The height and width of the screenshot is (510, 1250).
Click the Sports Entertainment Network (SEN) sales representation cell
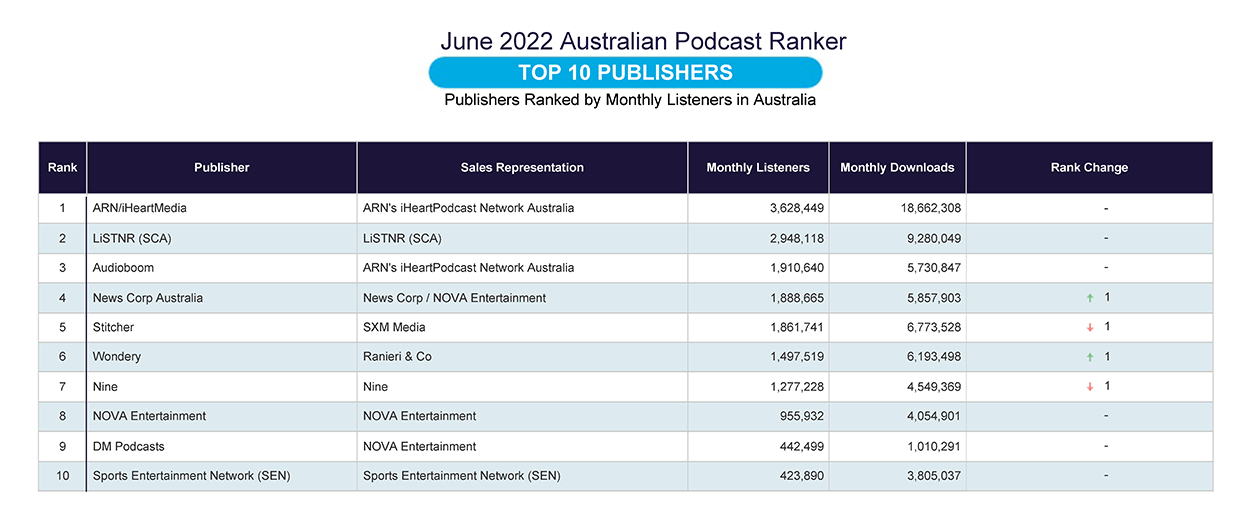click(x=522, y=476)
